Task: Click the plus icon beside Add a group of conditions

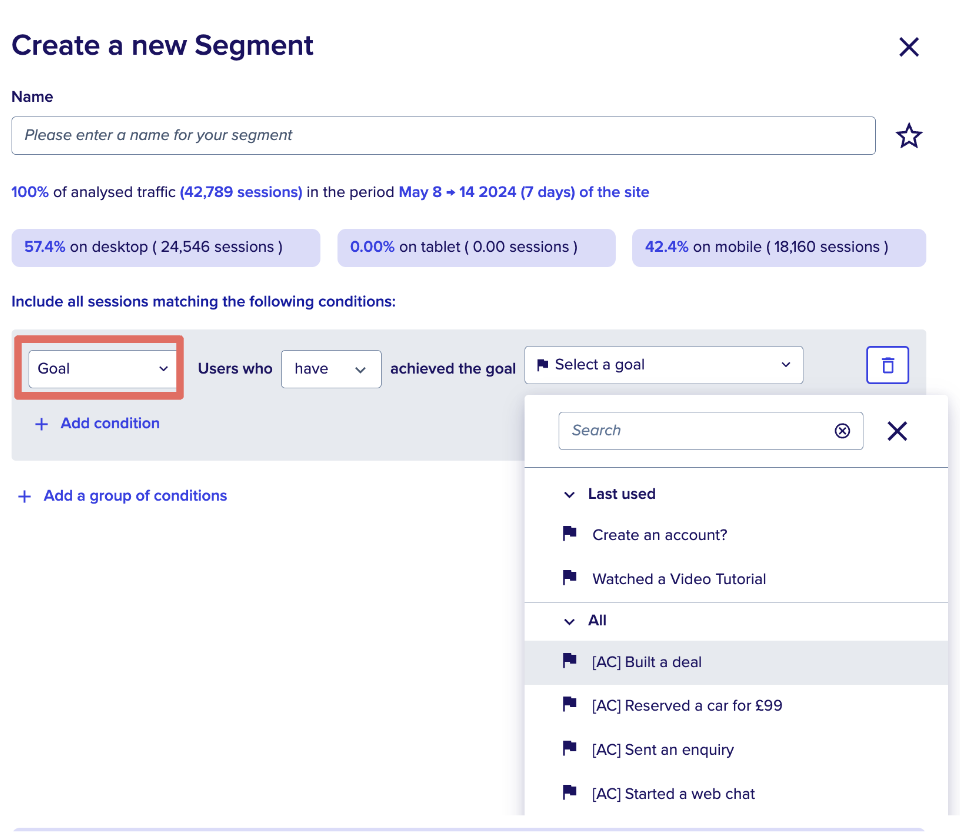Action: pyautogui.click(x=24, y=496)
